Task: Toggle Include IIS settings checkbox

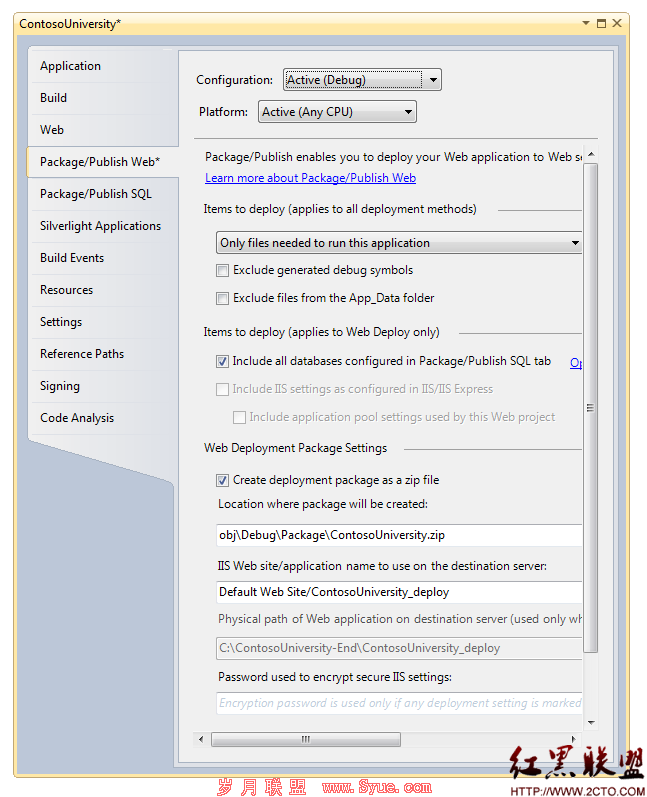Action: point(222,389)
